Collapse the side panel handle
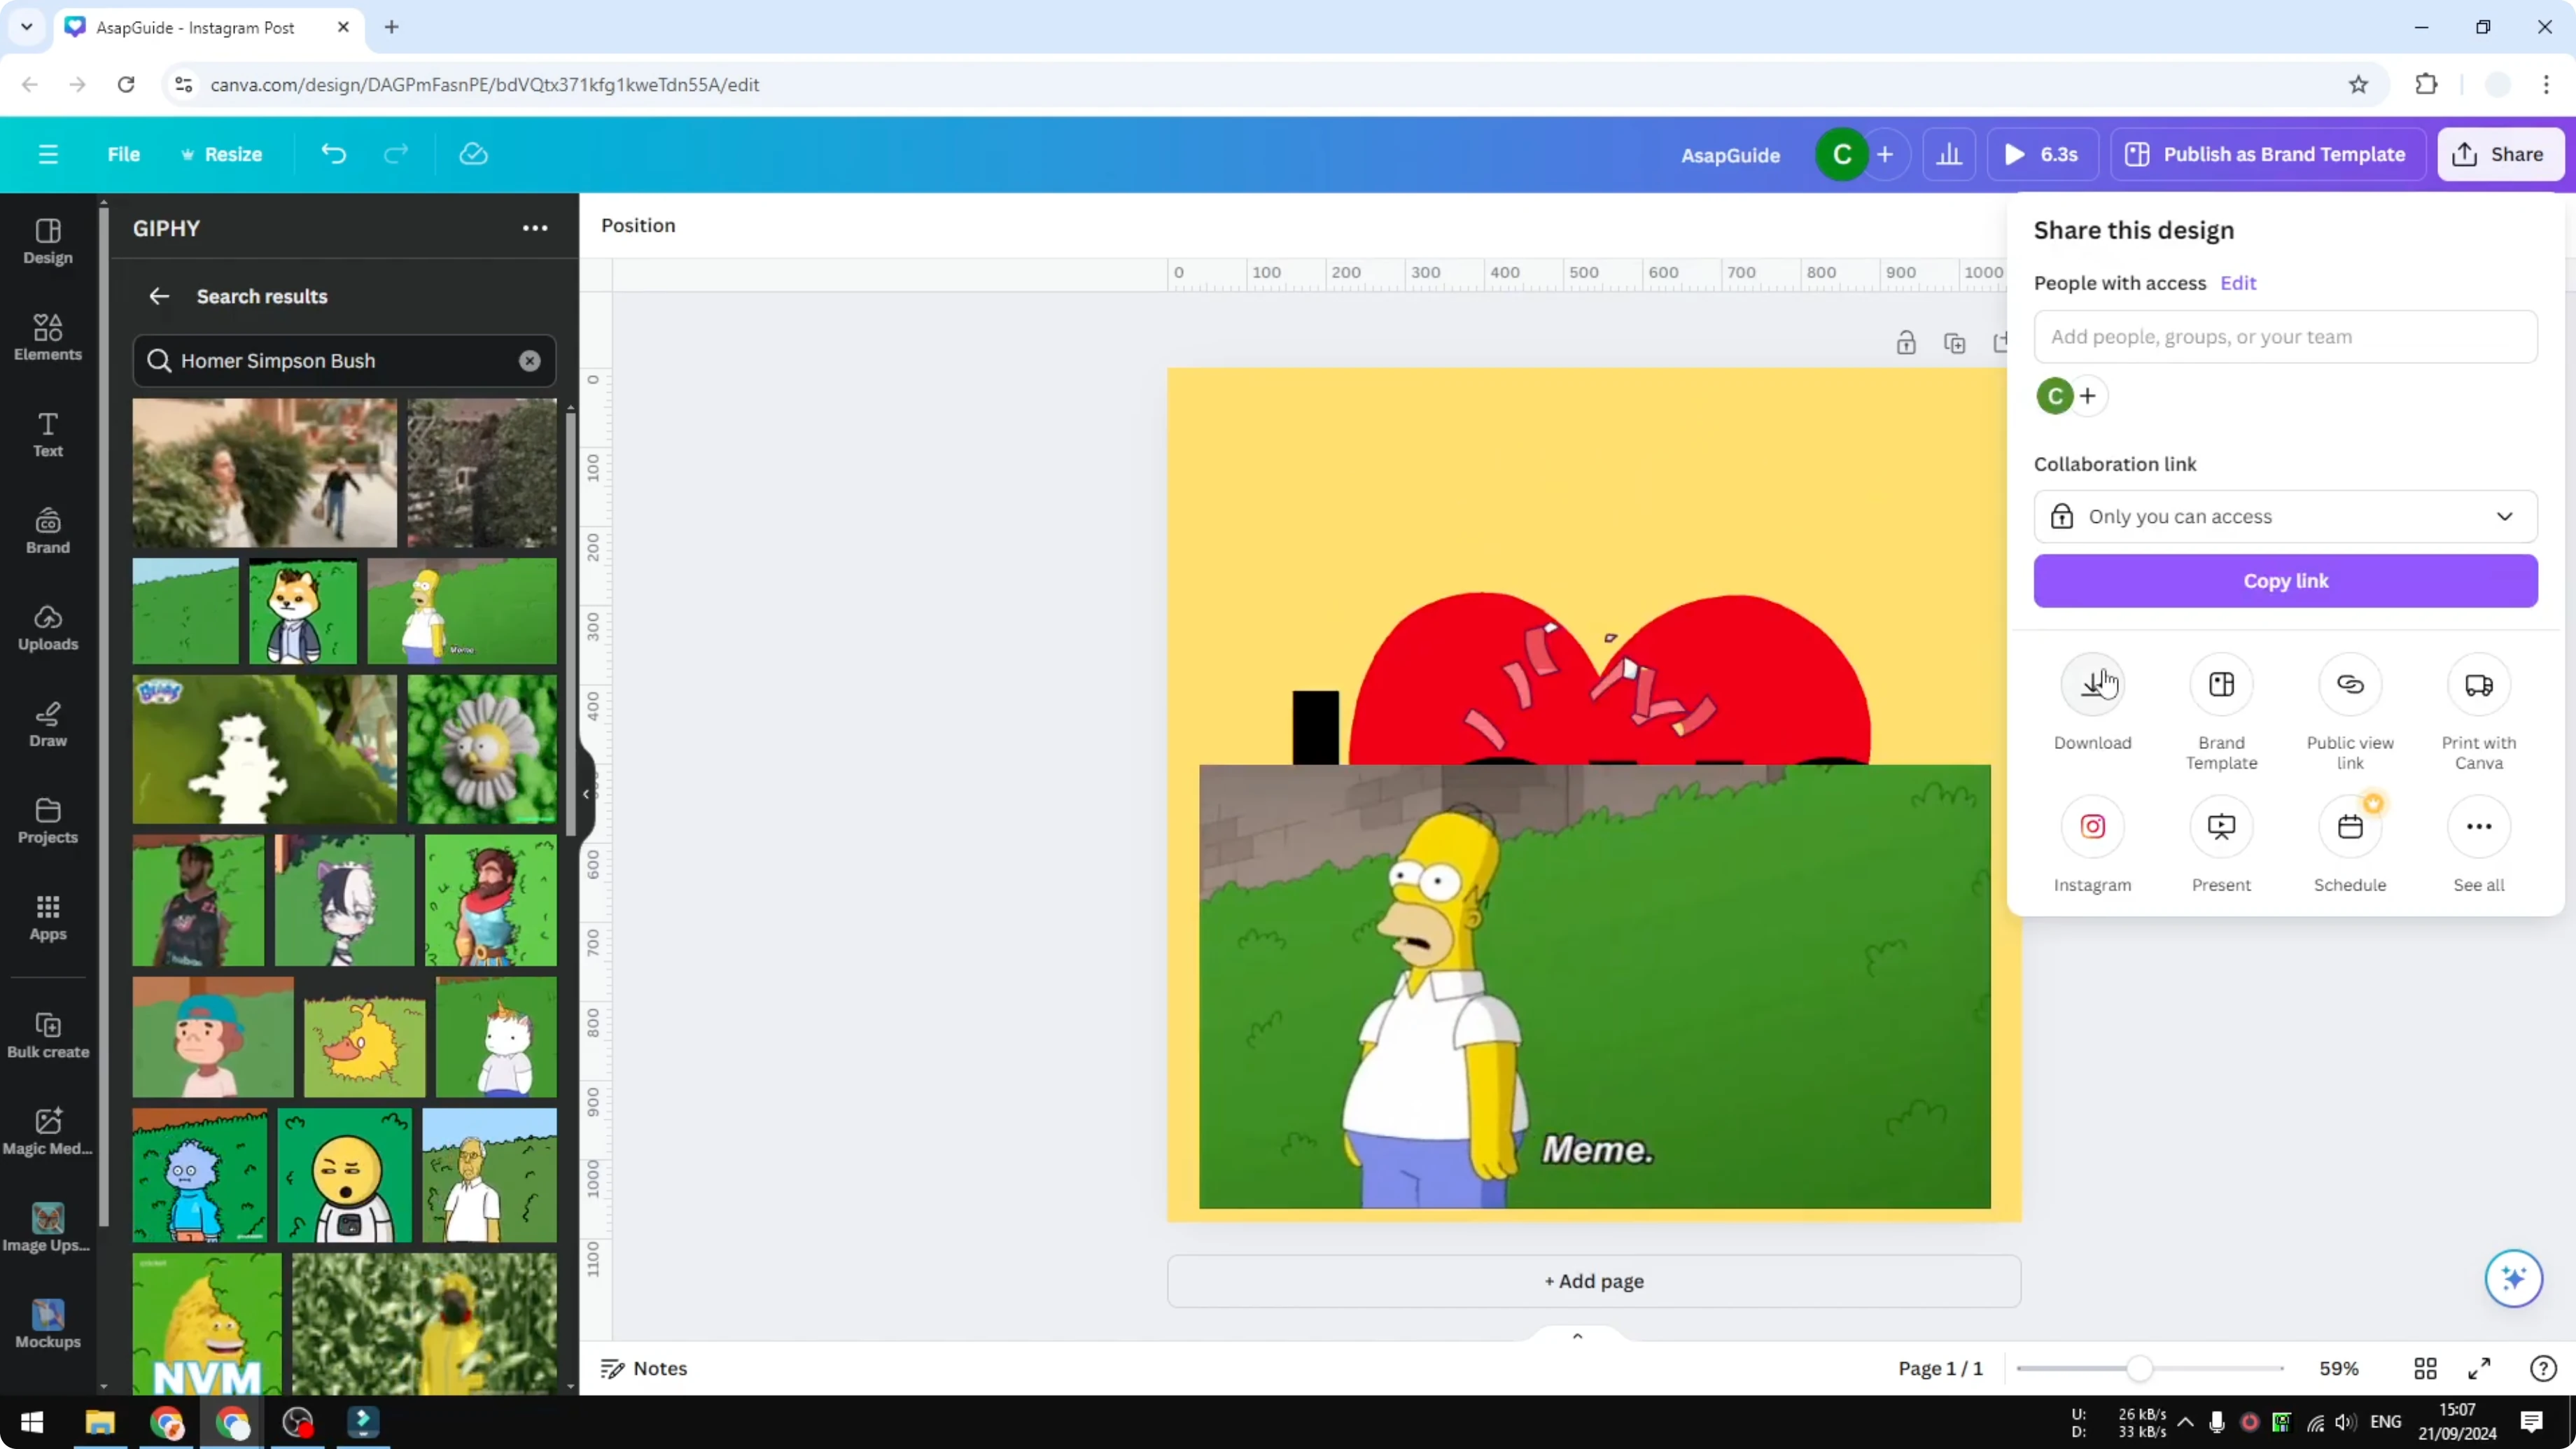The width and height of the screenshot is (2576, 1449). pyautogui.click(x=586, y=793)
